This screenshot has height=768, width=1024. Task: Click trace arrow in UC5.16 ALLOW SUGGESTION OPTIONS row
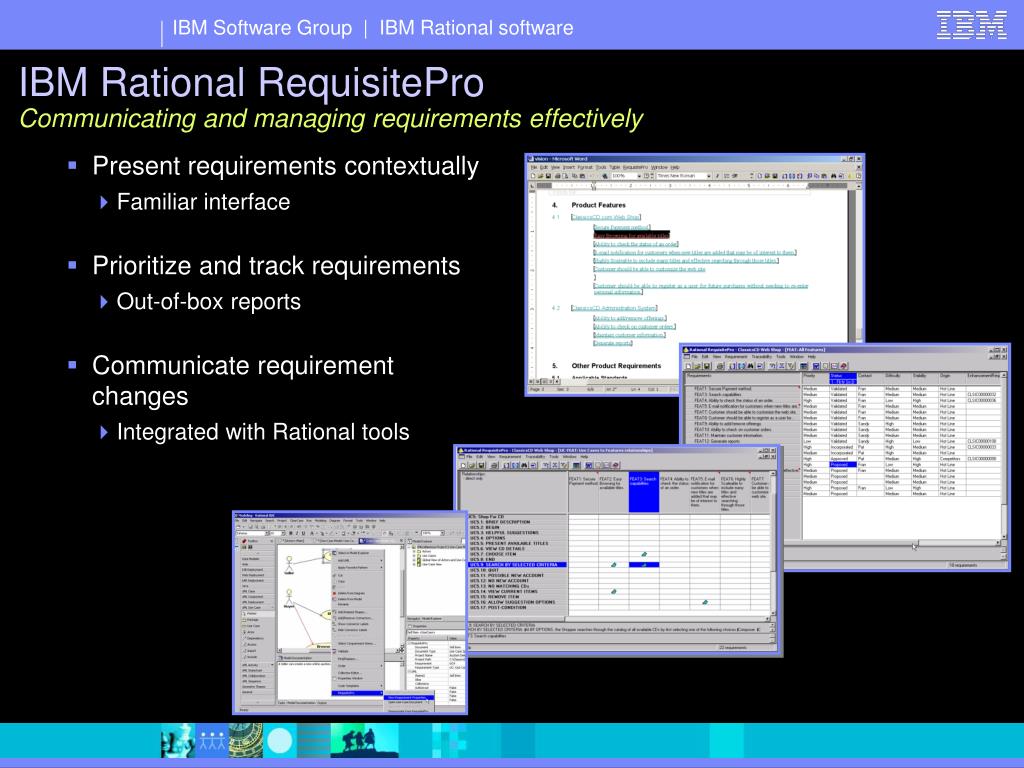coord(705,602)
